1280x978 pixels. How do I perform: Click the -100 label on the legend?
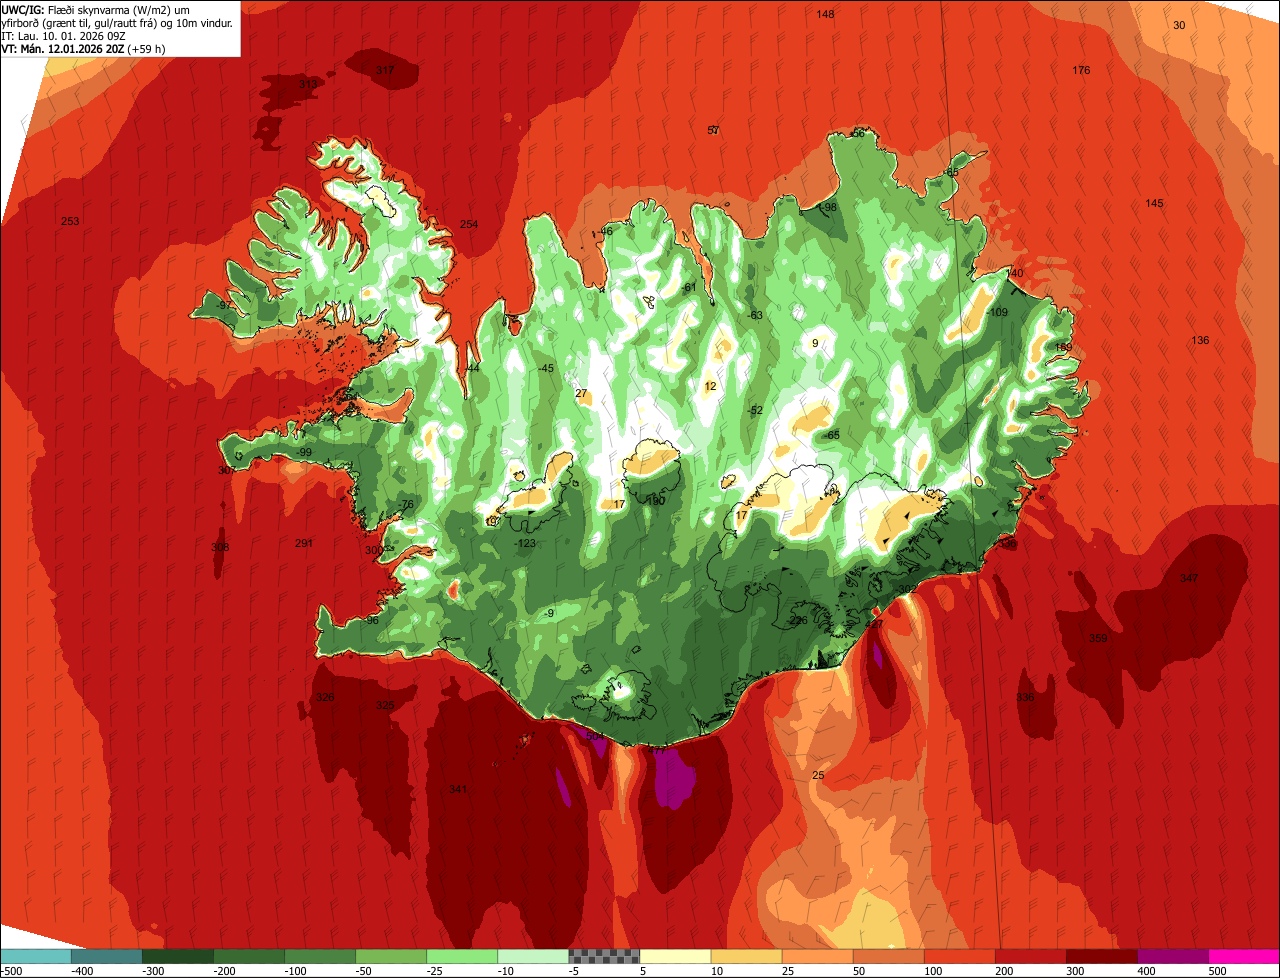[295, 970]
